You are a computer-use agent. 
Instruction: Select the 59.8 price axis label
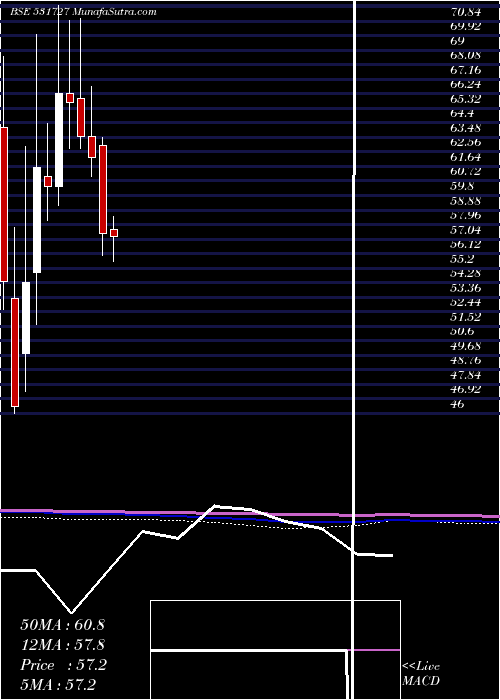(462, 186)
